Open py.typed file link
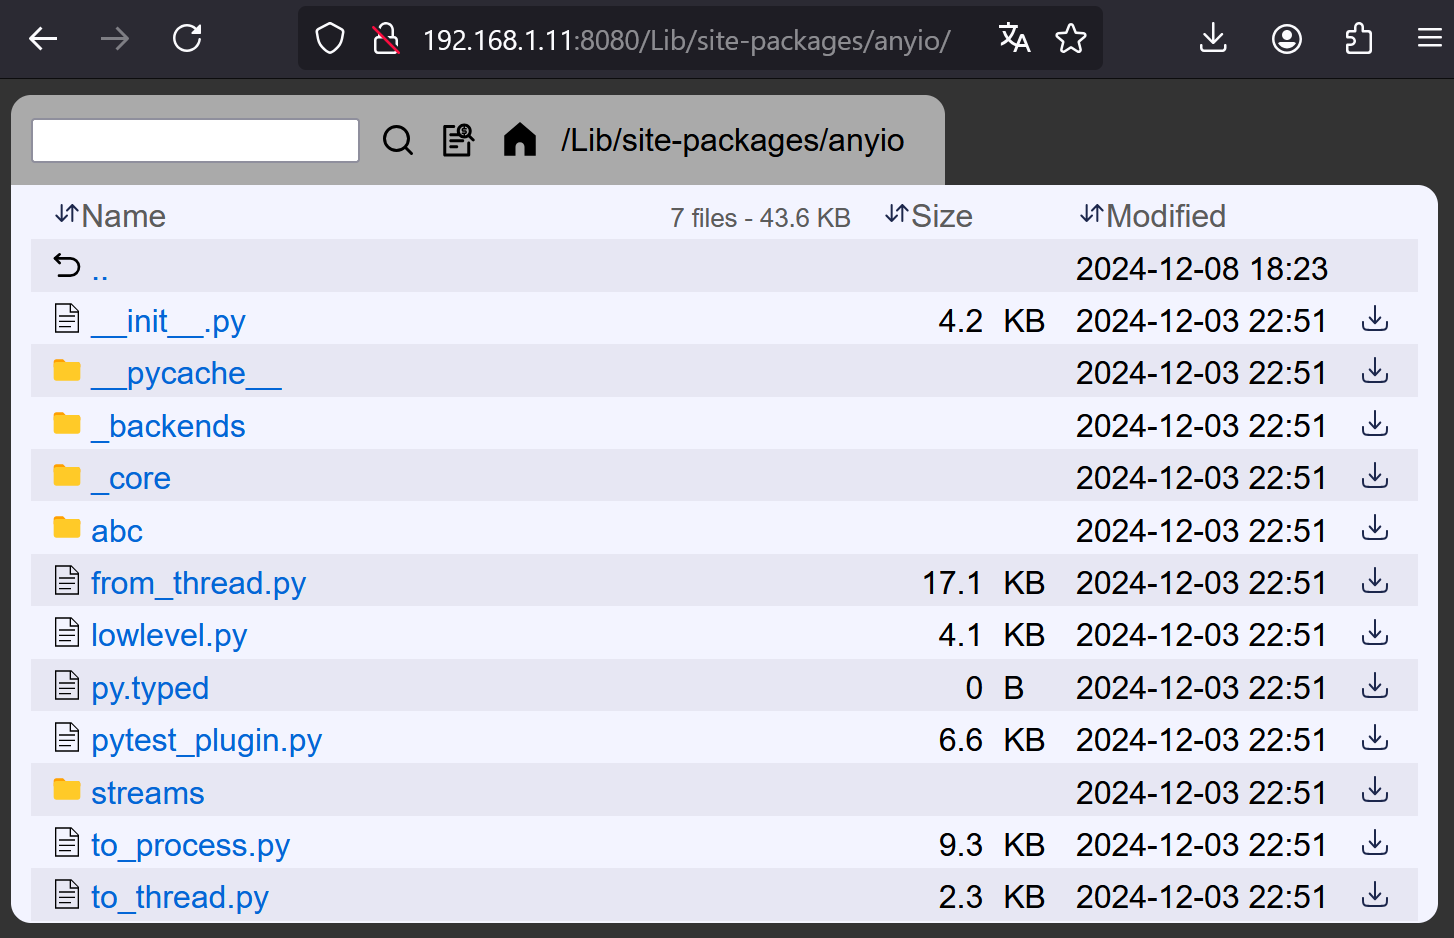 coord(150,688)
